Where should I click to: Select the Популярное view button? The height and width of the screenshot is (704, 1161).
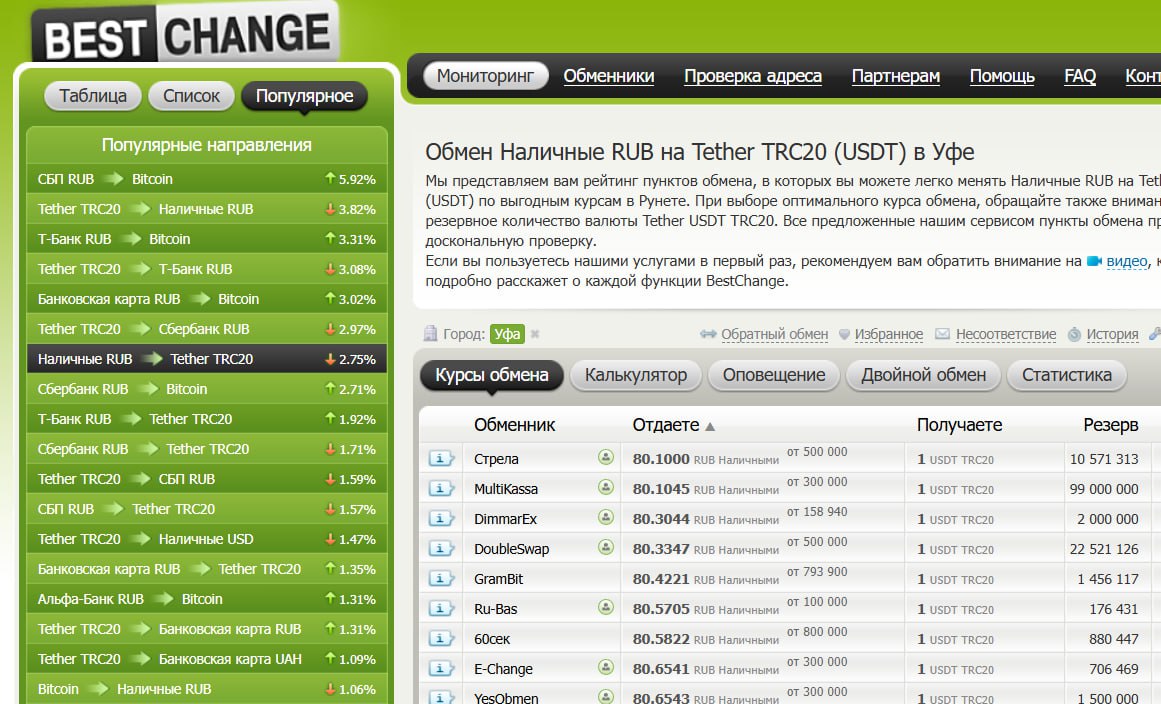click(x=304, y=96)
